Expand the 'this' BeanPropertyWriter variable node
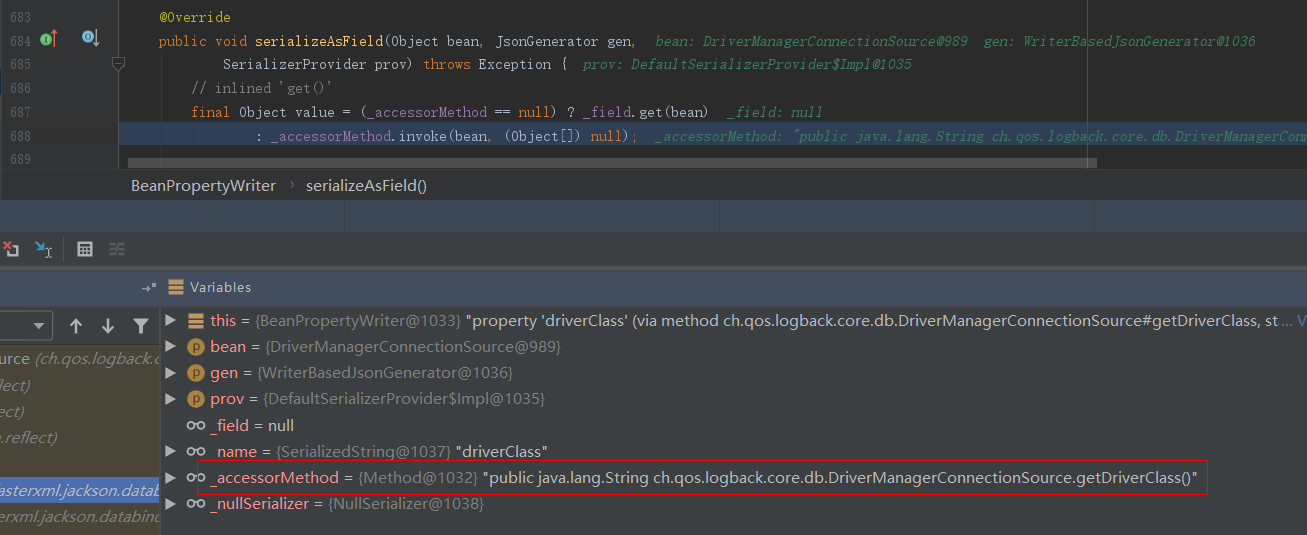 170,321
